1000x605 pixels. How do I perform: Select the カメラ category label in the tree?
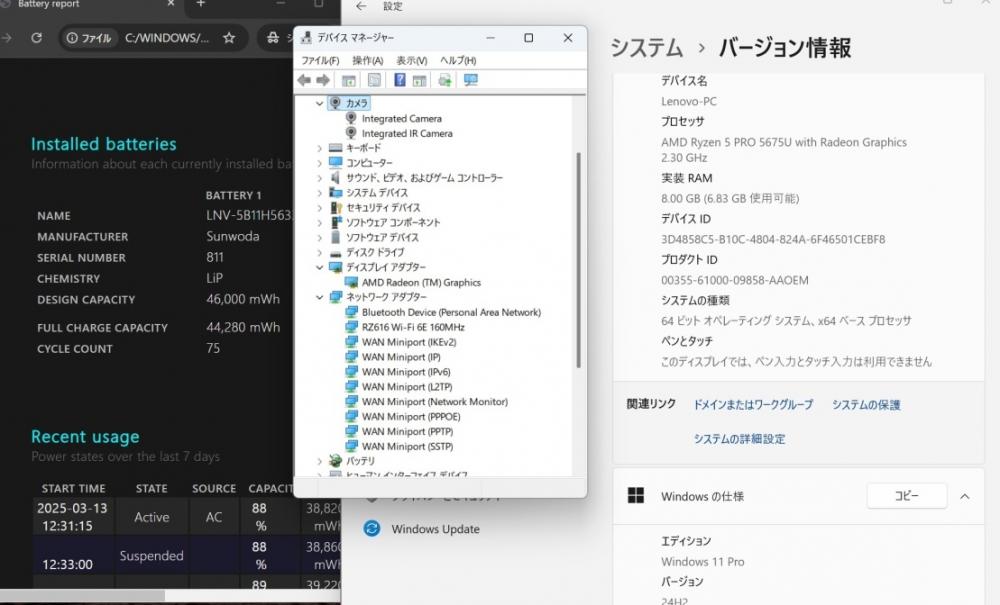coord(357,103)
